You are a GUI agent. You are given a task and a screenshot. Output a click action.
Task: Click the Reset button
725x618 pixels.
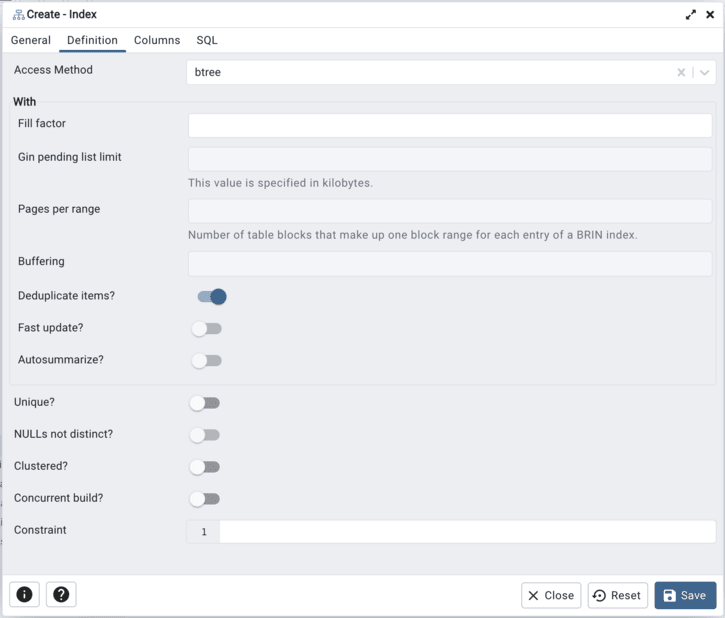click(x=617, y=595)
